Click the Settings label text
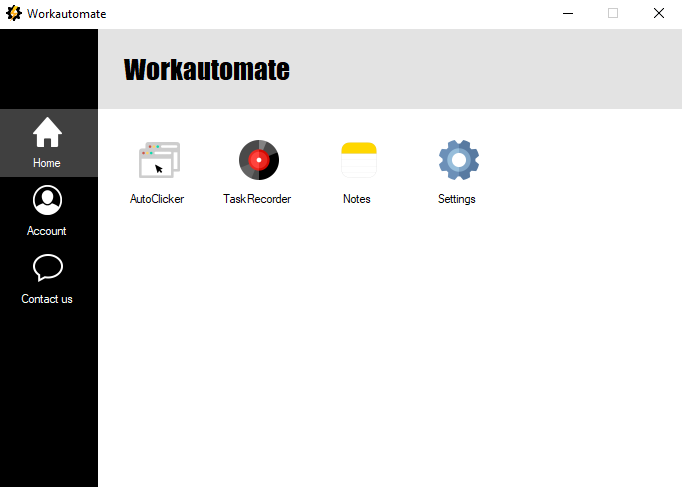 pyautogui.click(x=457, y=199)
